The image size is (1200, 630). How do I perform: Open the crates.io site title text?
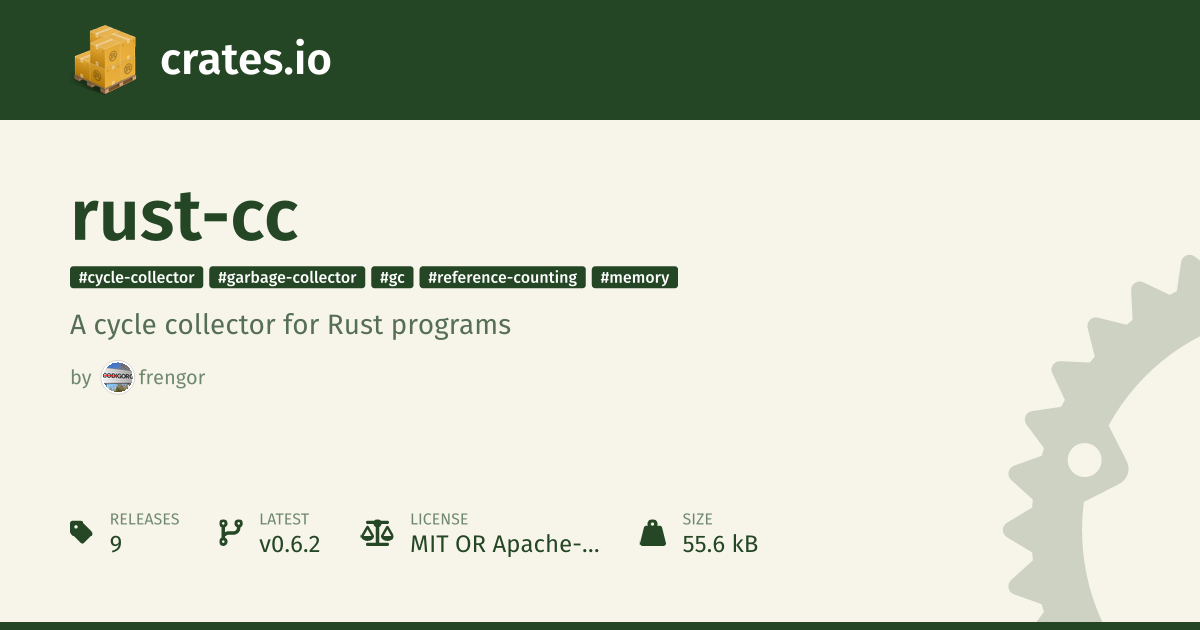click(x=245, y=60)
